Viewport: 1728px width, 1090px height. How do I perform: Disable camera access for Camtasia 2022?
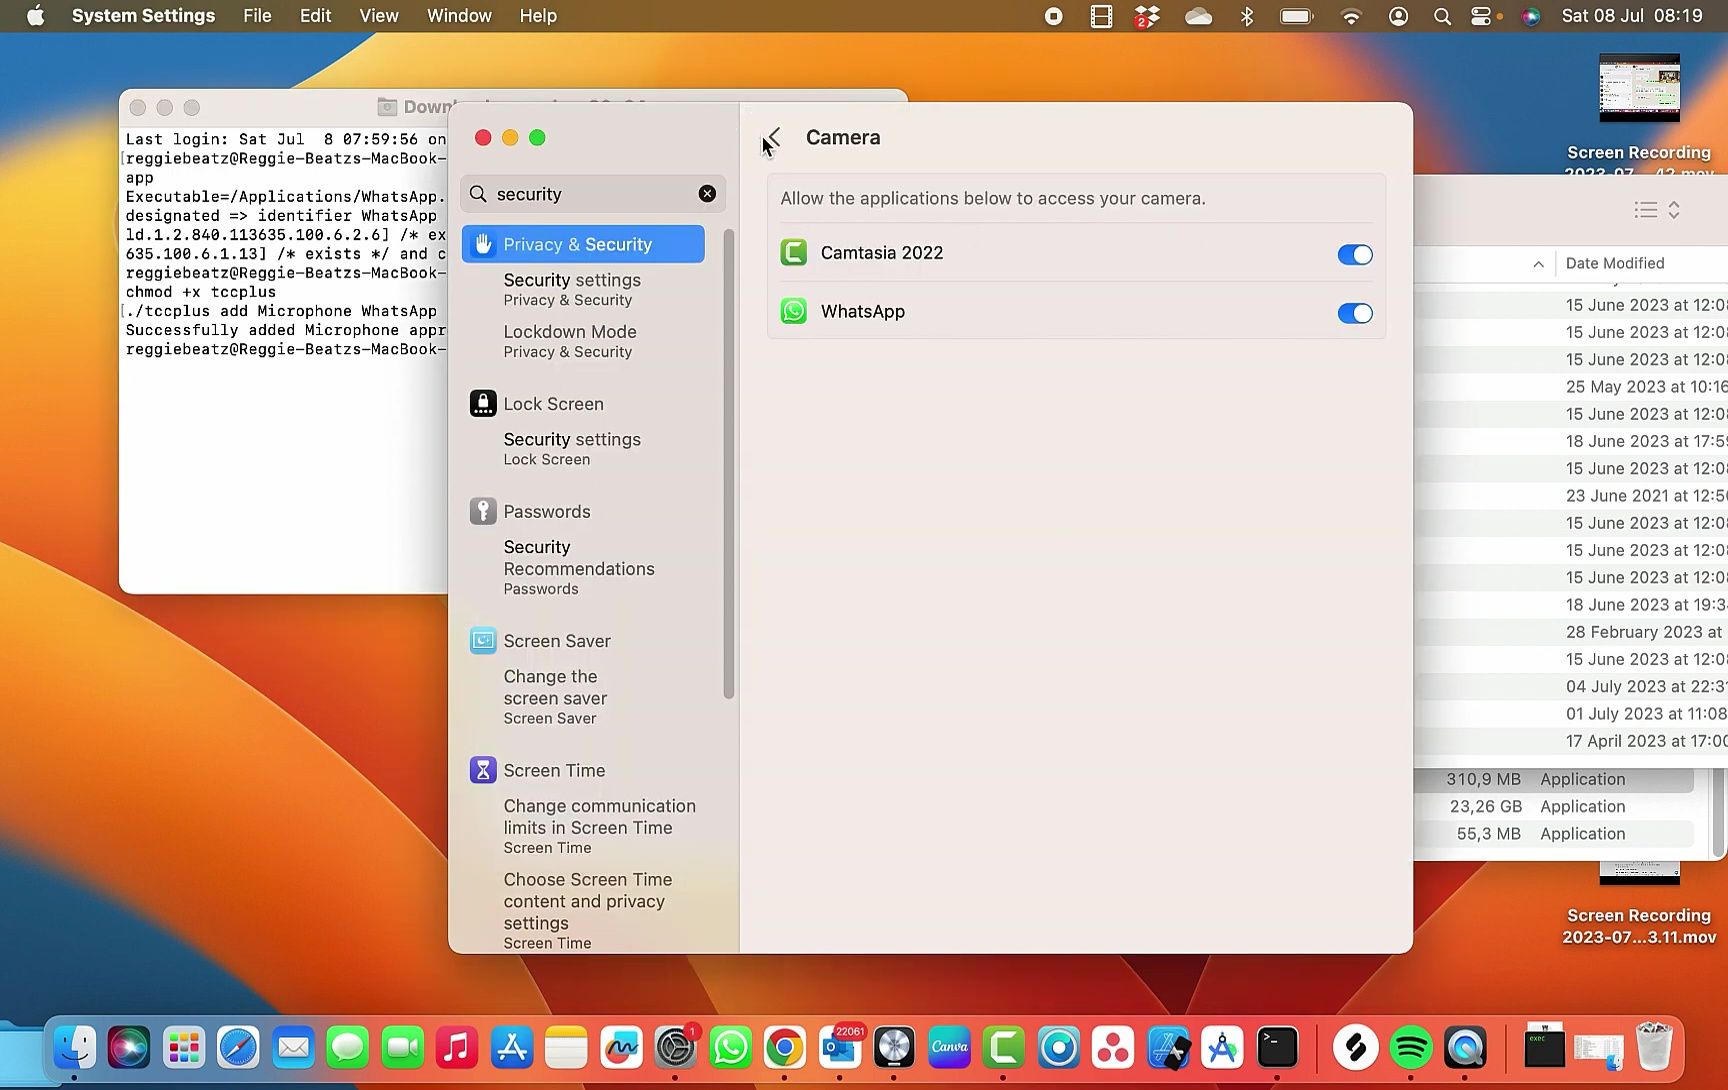(1355, 255)
